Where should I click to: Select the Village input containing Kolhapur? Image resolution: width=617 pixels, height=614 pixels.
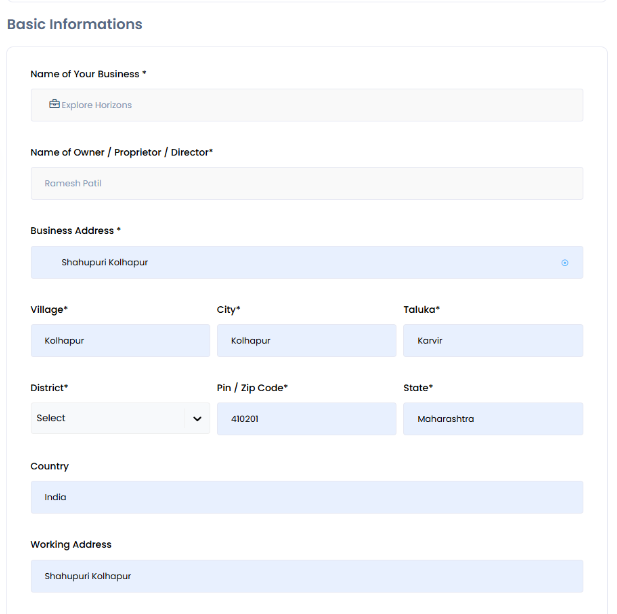point(120,341)
